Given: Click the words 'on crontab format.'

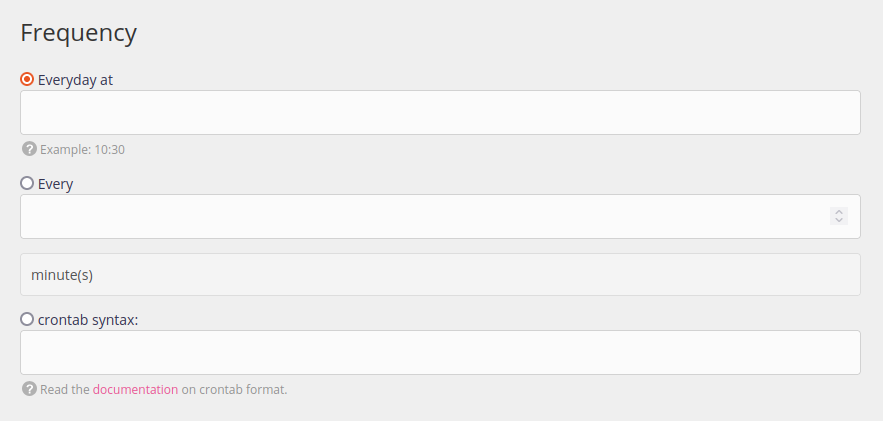Looking at the screenshot, I should point(234,389).
